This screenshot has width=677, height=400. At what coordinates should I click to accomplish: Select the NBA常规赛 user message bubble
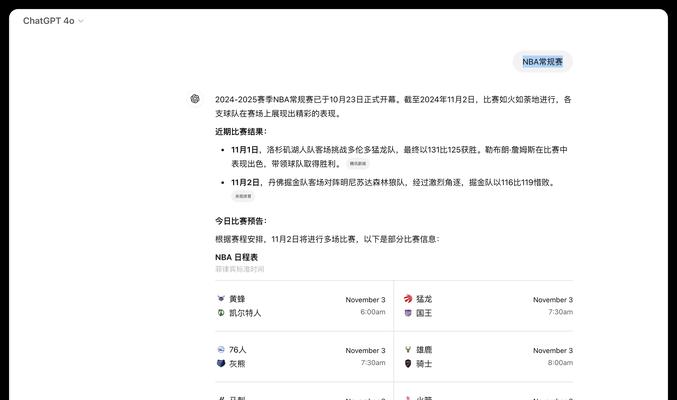click(542, 62)
